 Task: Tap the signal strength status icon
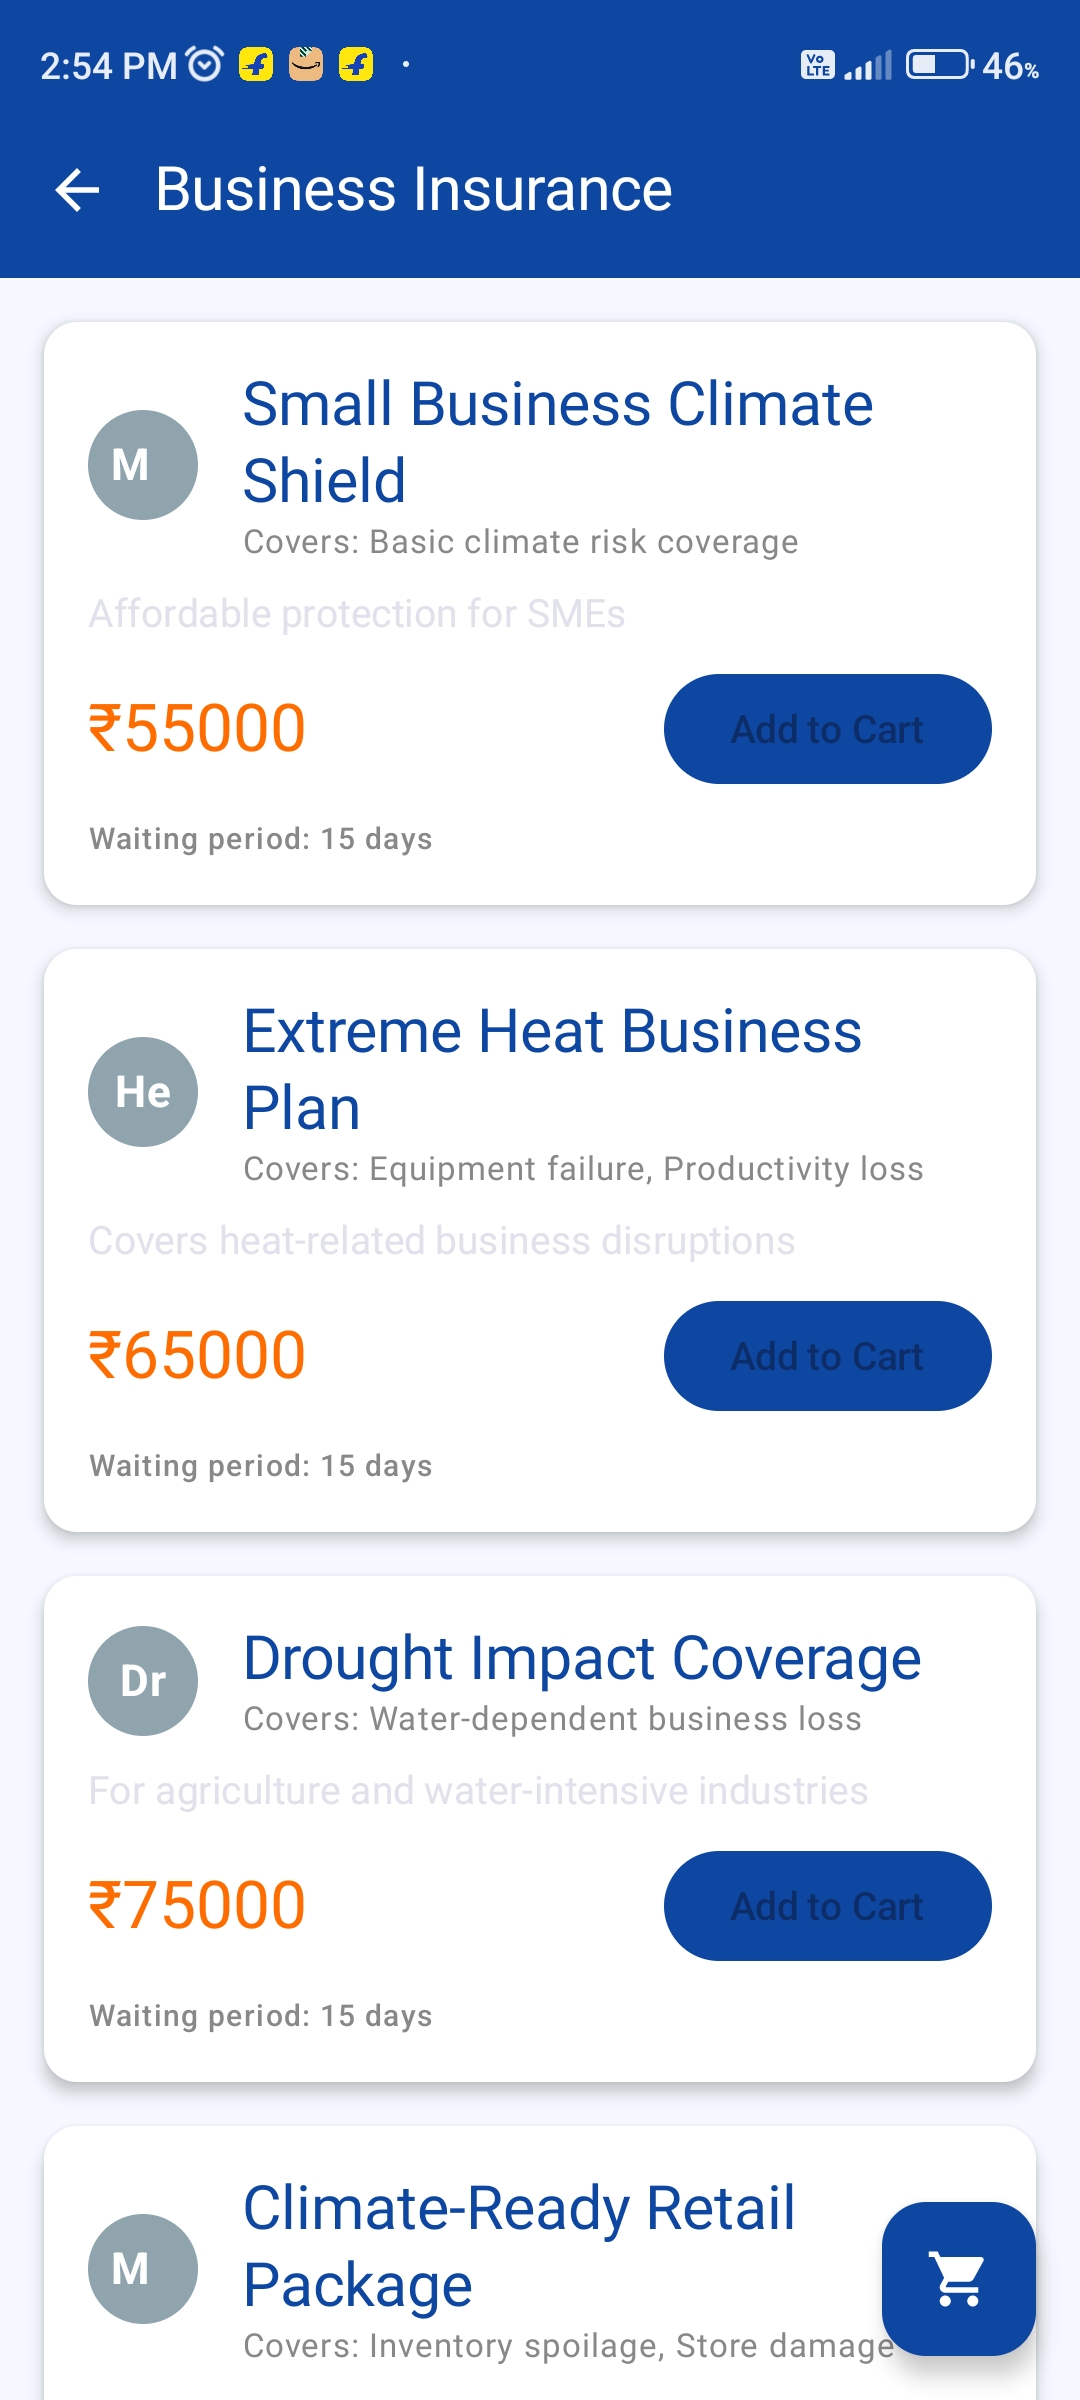868,66
